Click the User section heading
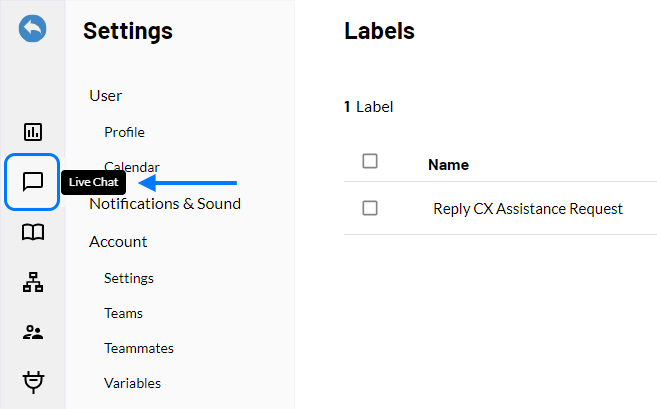This screenshot has height=409, width=657. pos(106,96)
